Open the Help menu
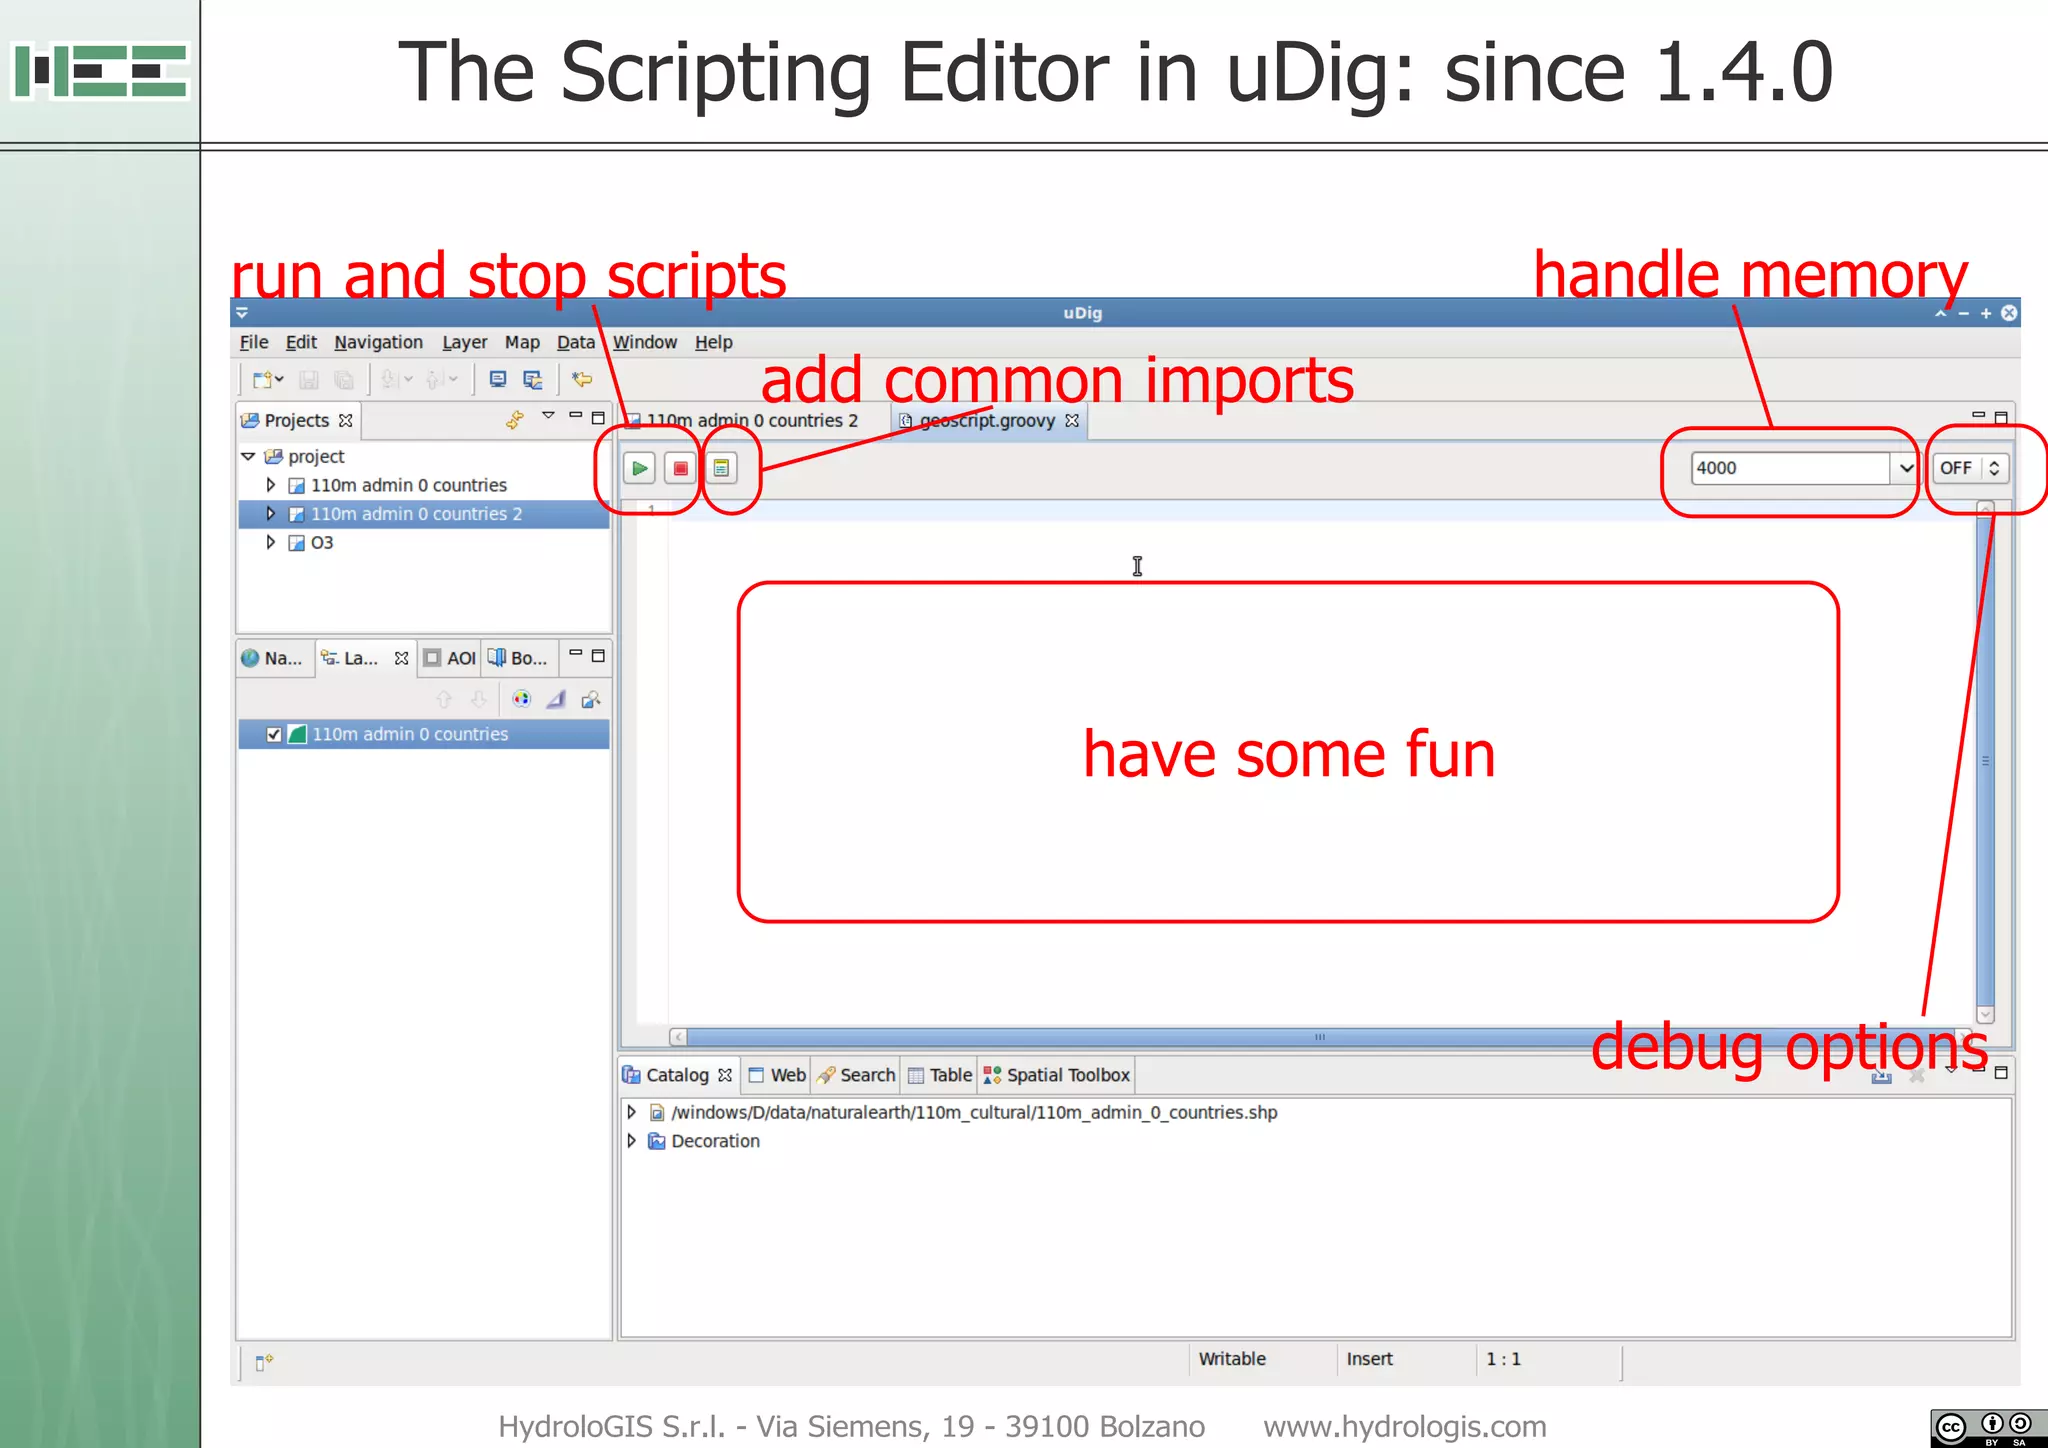 point(714,342)
